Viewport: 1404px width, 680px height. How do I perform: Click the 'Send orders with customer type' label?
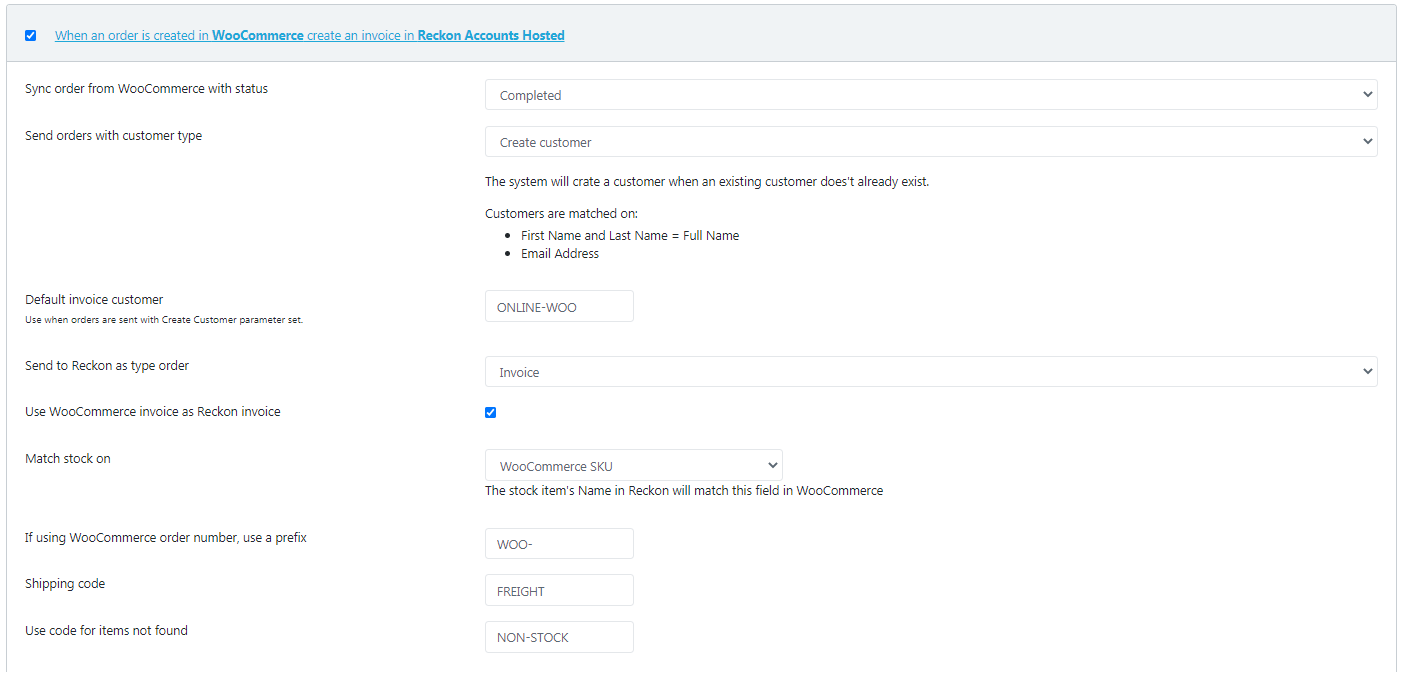113,136
